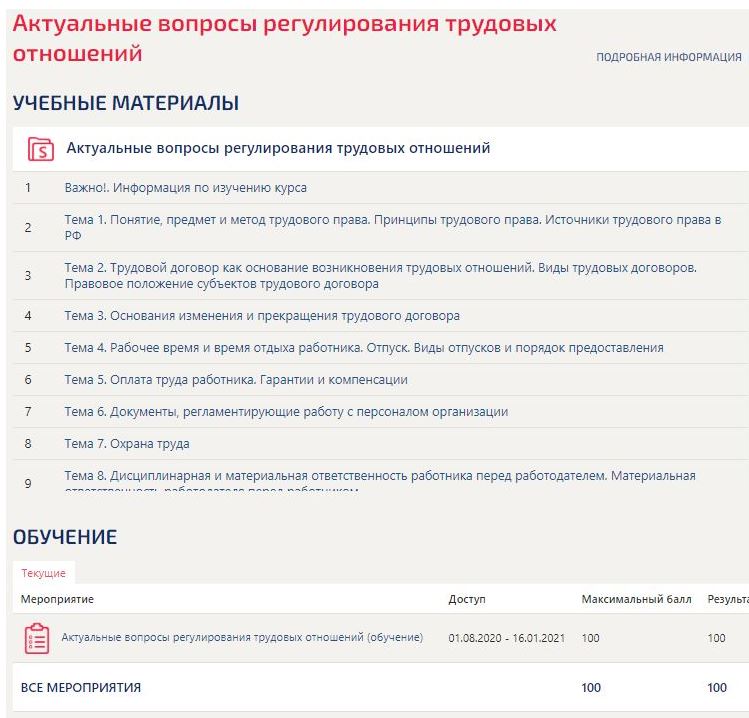
Task: Click the red course folder icon
Action: point(41,149)
